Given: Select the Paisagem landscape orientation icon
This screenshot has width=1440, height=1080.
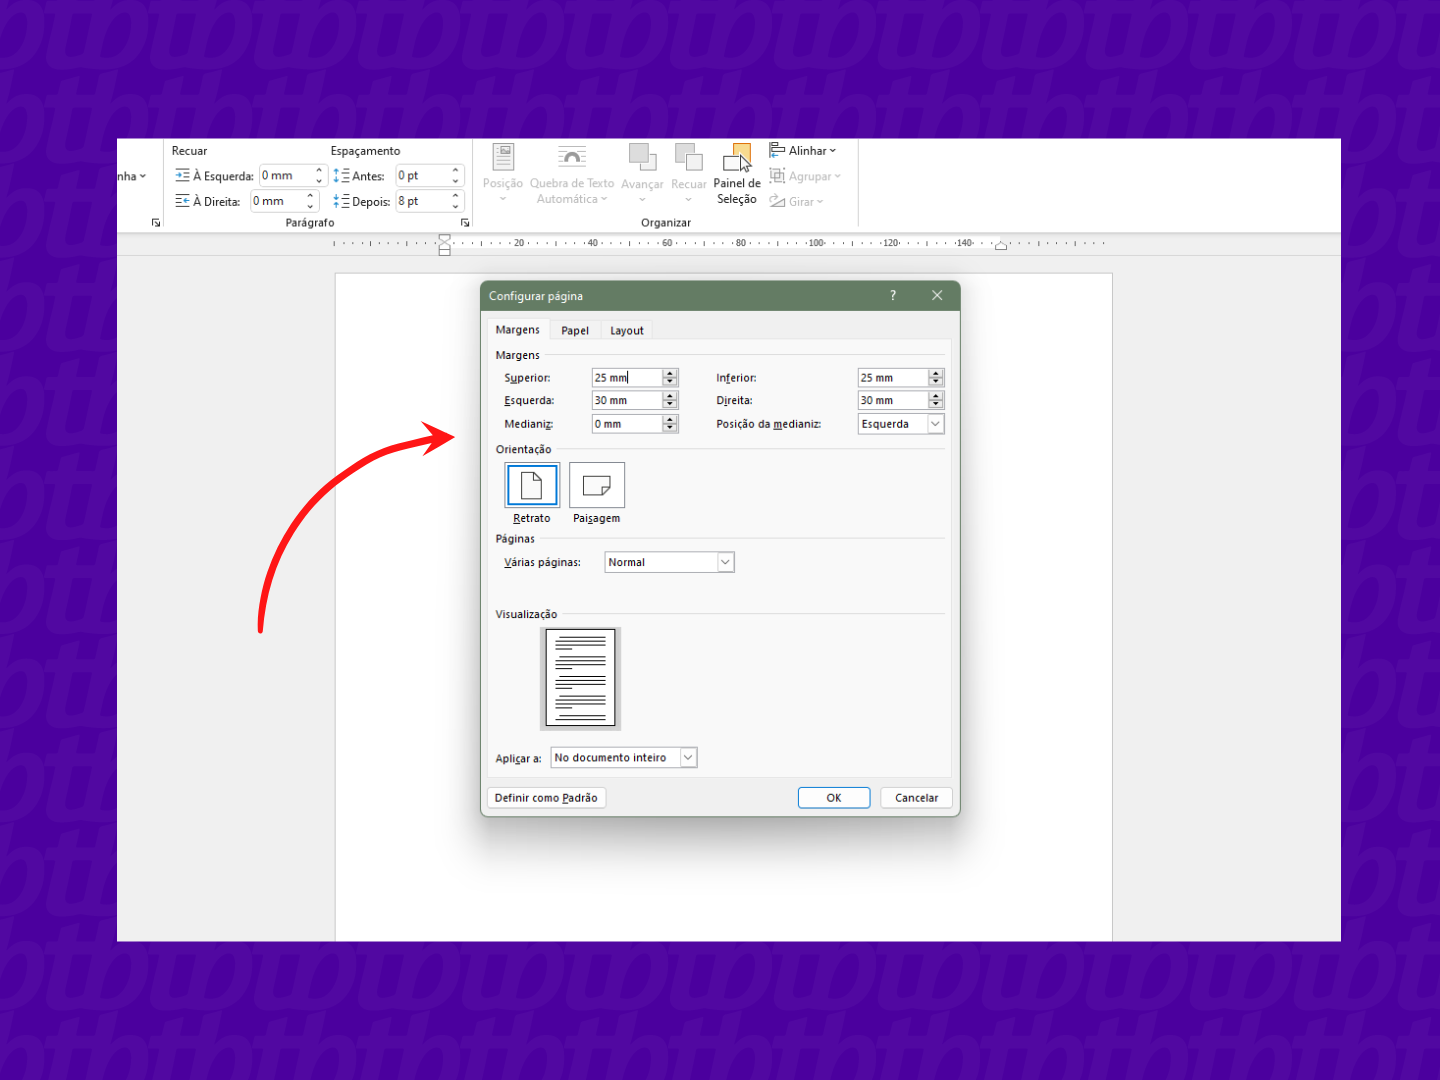Looking at the screenshot, I should 597,486.
